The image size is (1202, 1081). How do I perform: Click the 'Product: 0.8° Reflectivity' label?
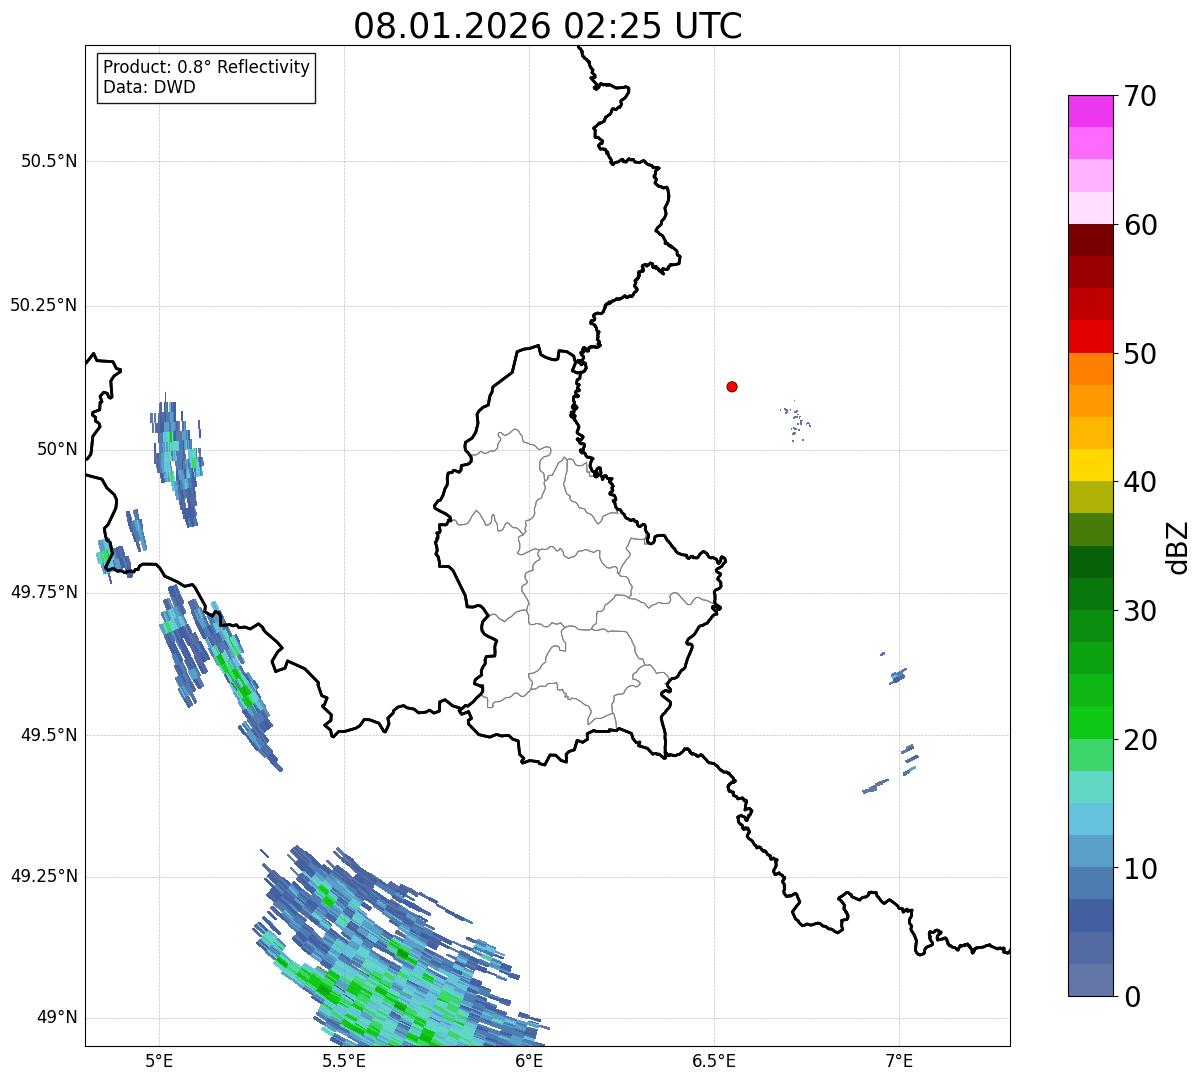207,67
